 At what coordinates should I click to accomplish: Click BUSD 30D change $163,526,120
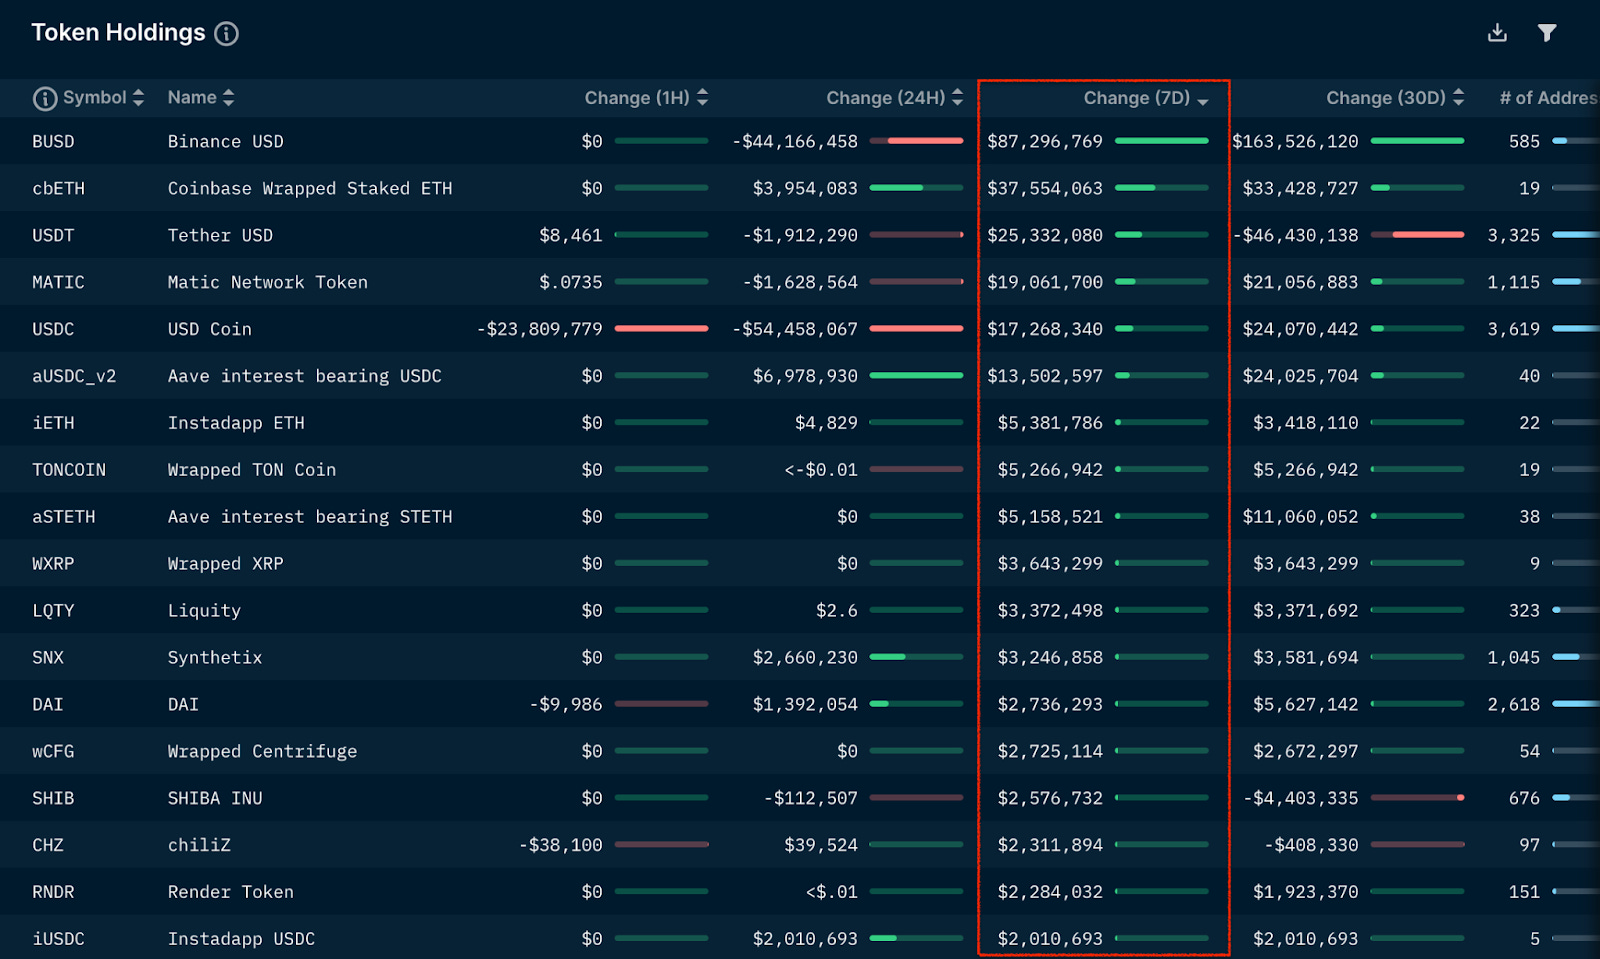1295,141
